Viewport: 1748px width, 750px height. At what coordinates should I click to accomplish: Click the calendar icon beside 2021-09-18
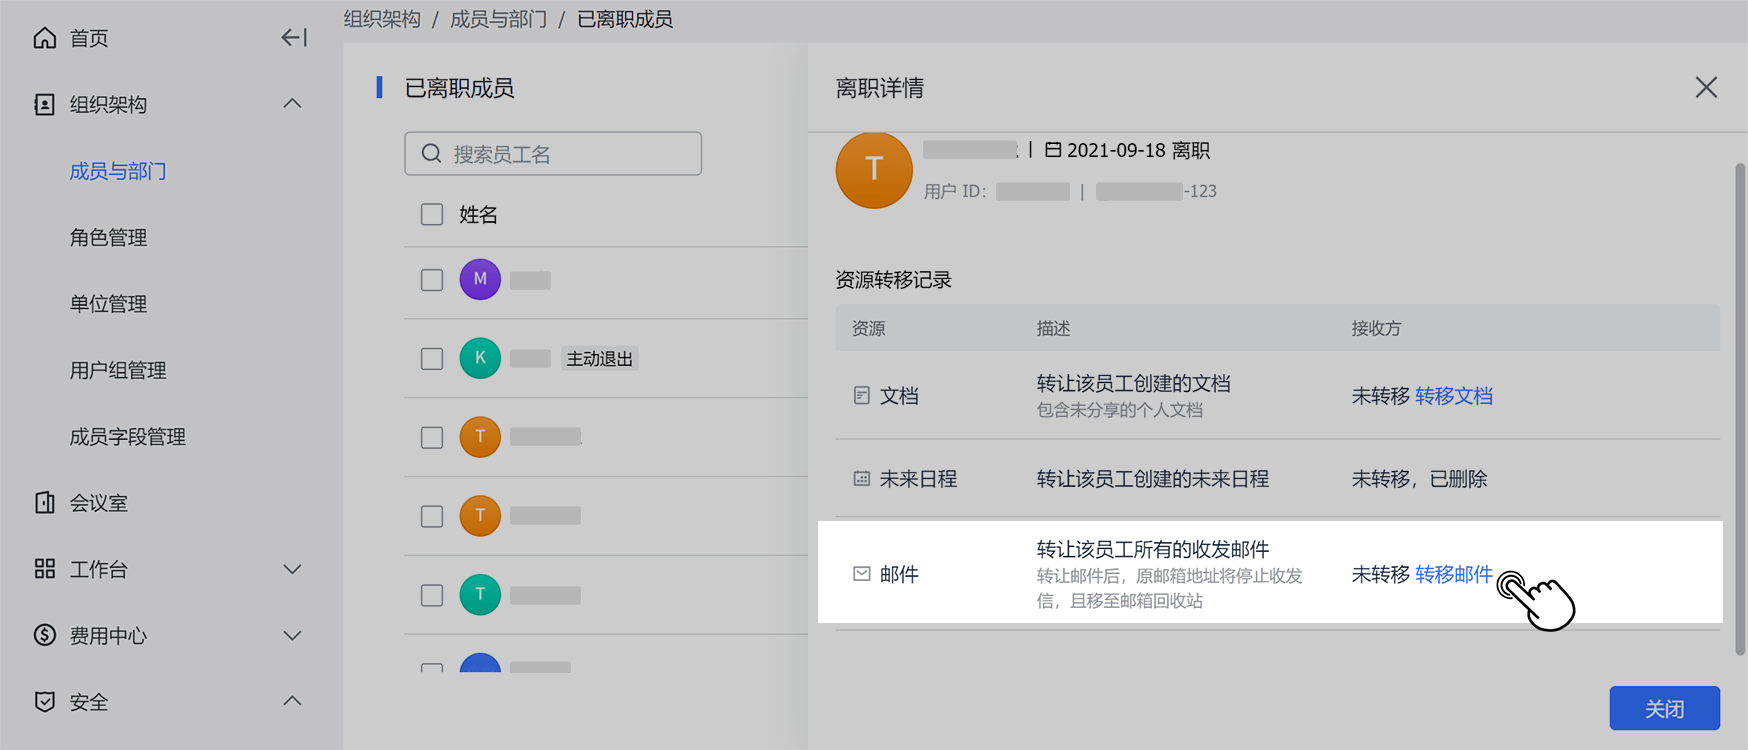coord(1053,150)
